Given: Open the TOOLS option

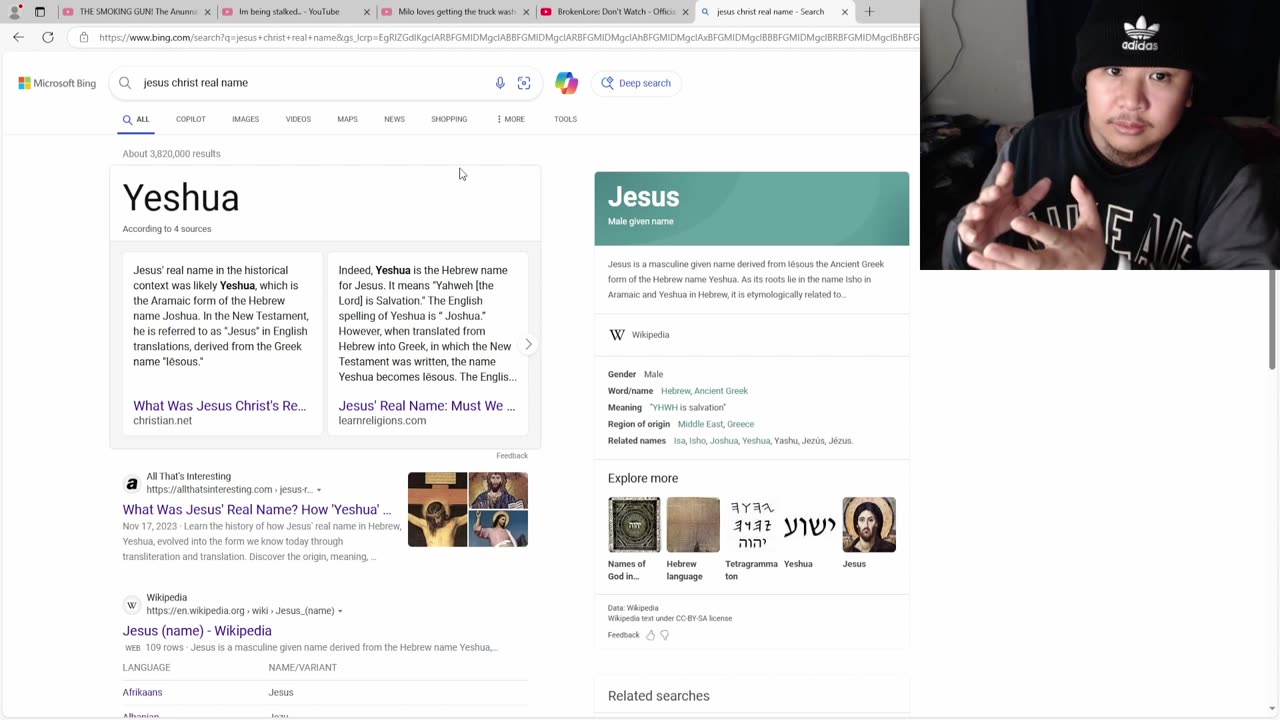Looking at the screenshot, I should [x=565, y=119].
